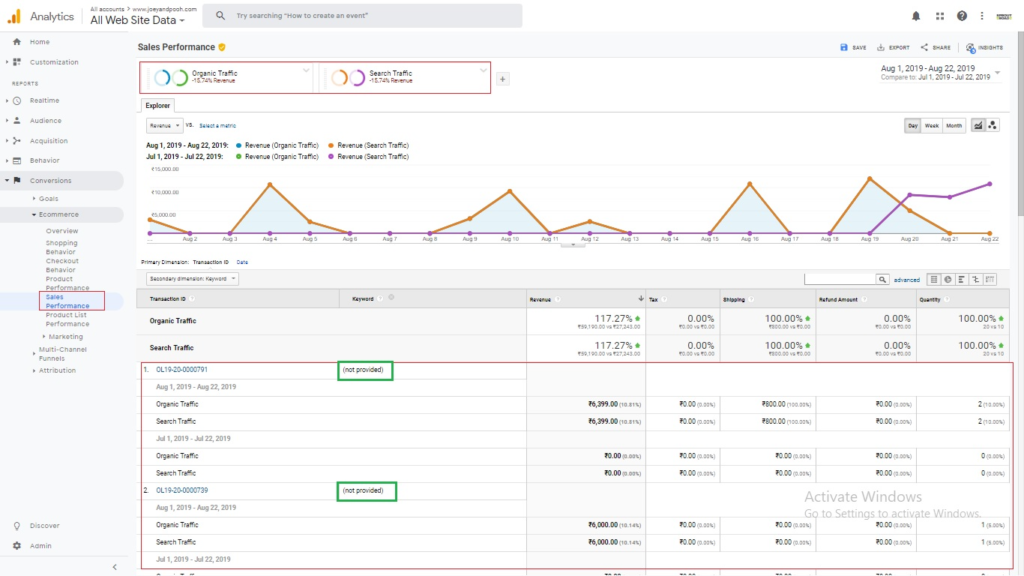The width and height of the screenshot is (1024, 576).
Task: Select the Month graph interval
Action: coord(954,125)
